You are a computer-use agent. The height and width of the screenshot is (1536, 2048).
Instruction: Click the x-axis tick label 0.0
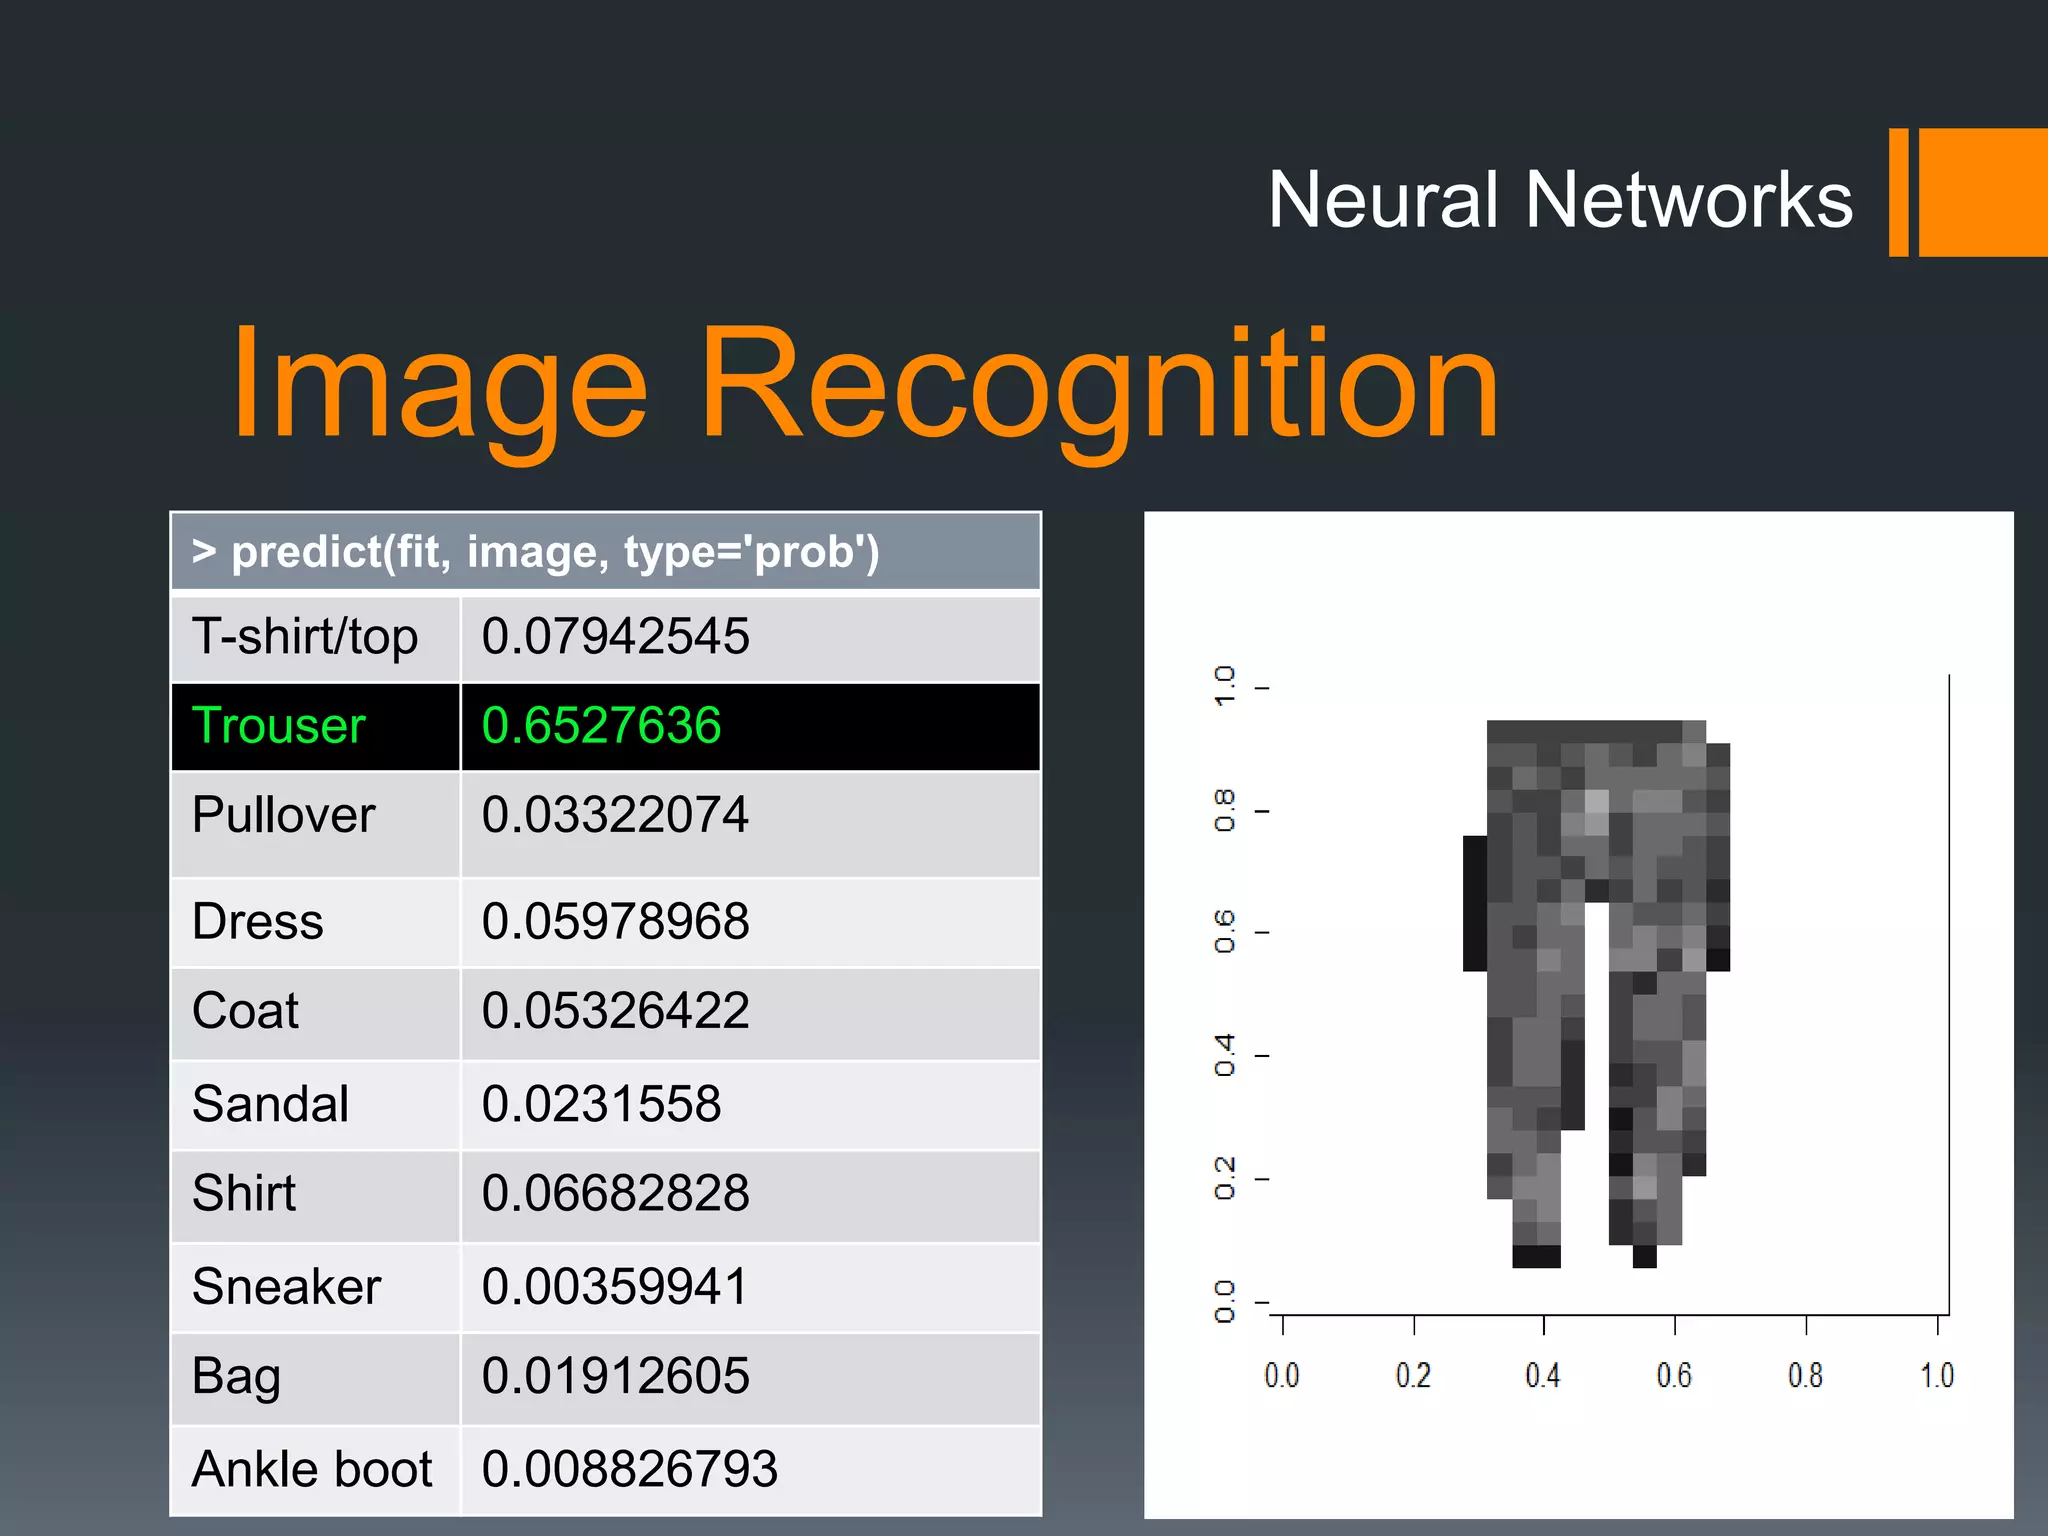[1281, 1376]
